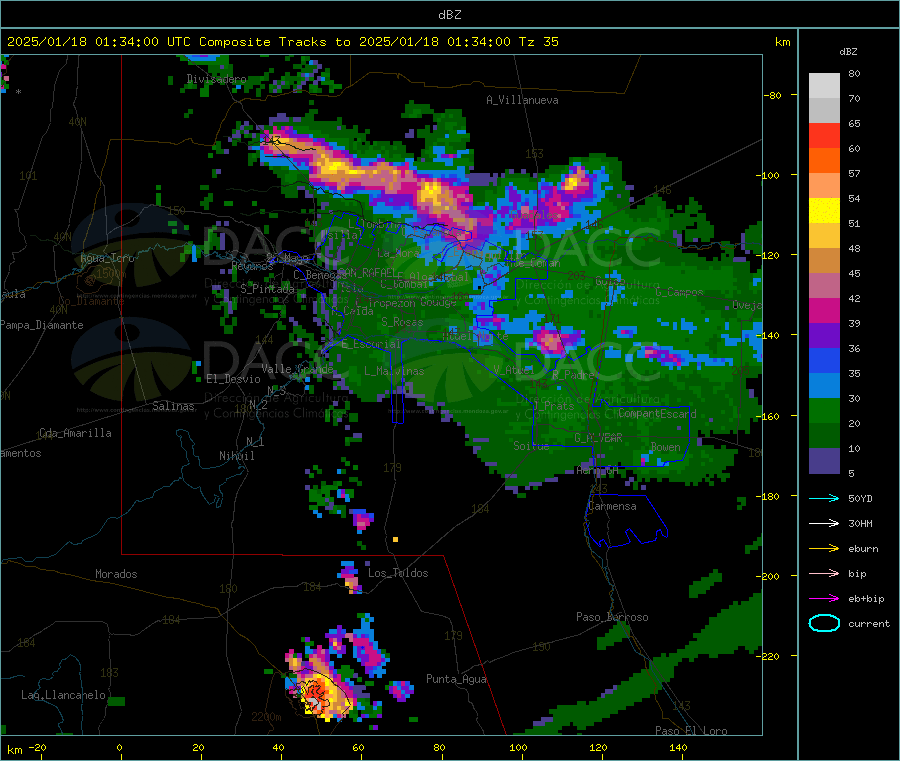This screenshot has height=761, width=900.
Task: Click the storm echo left of Los_Toldos
Action: [x=350, y=577]
